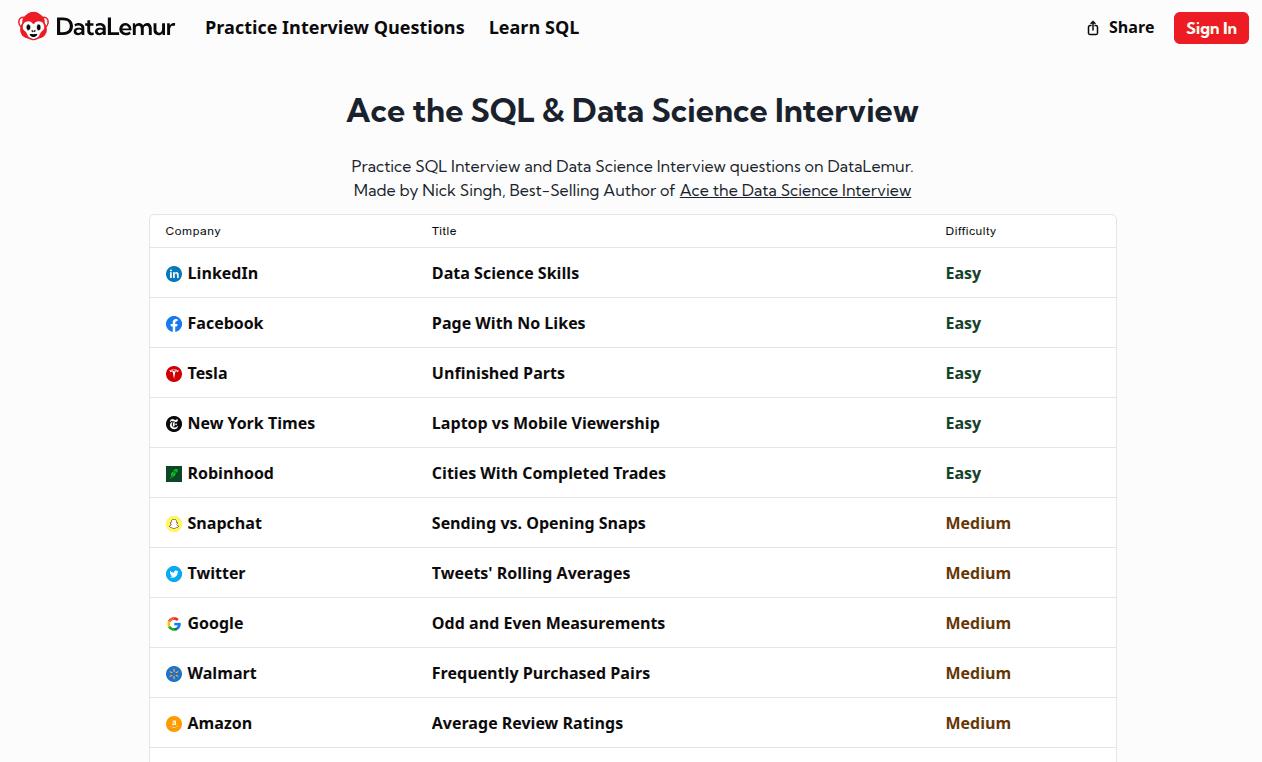Click the DataLemur brand name text
Image resolution: width=1262 pixels, height=762 pixels.
pyautogui.click(x=115, y=28)
